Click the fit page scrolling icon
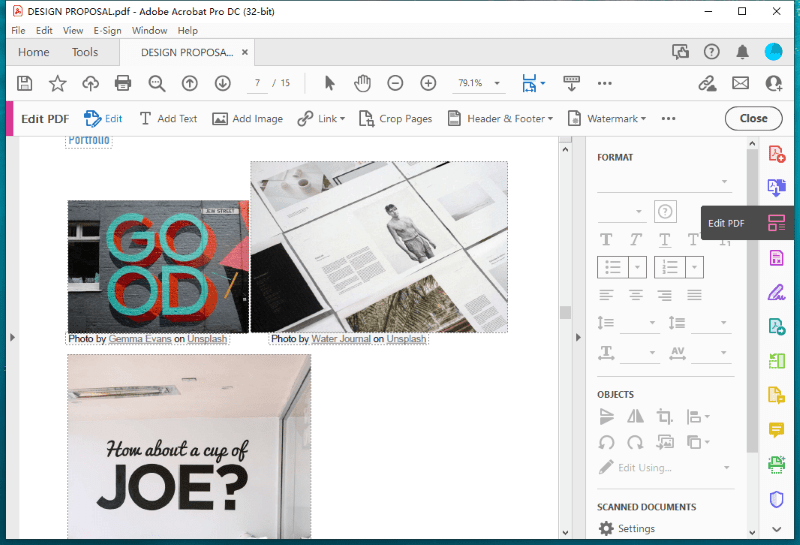The width and height of the screenshot is (800, 545). [530, 83]
